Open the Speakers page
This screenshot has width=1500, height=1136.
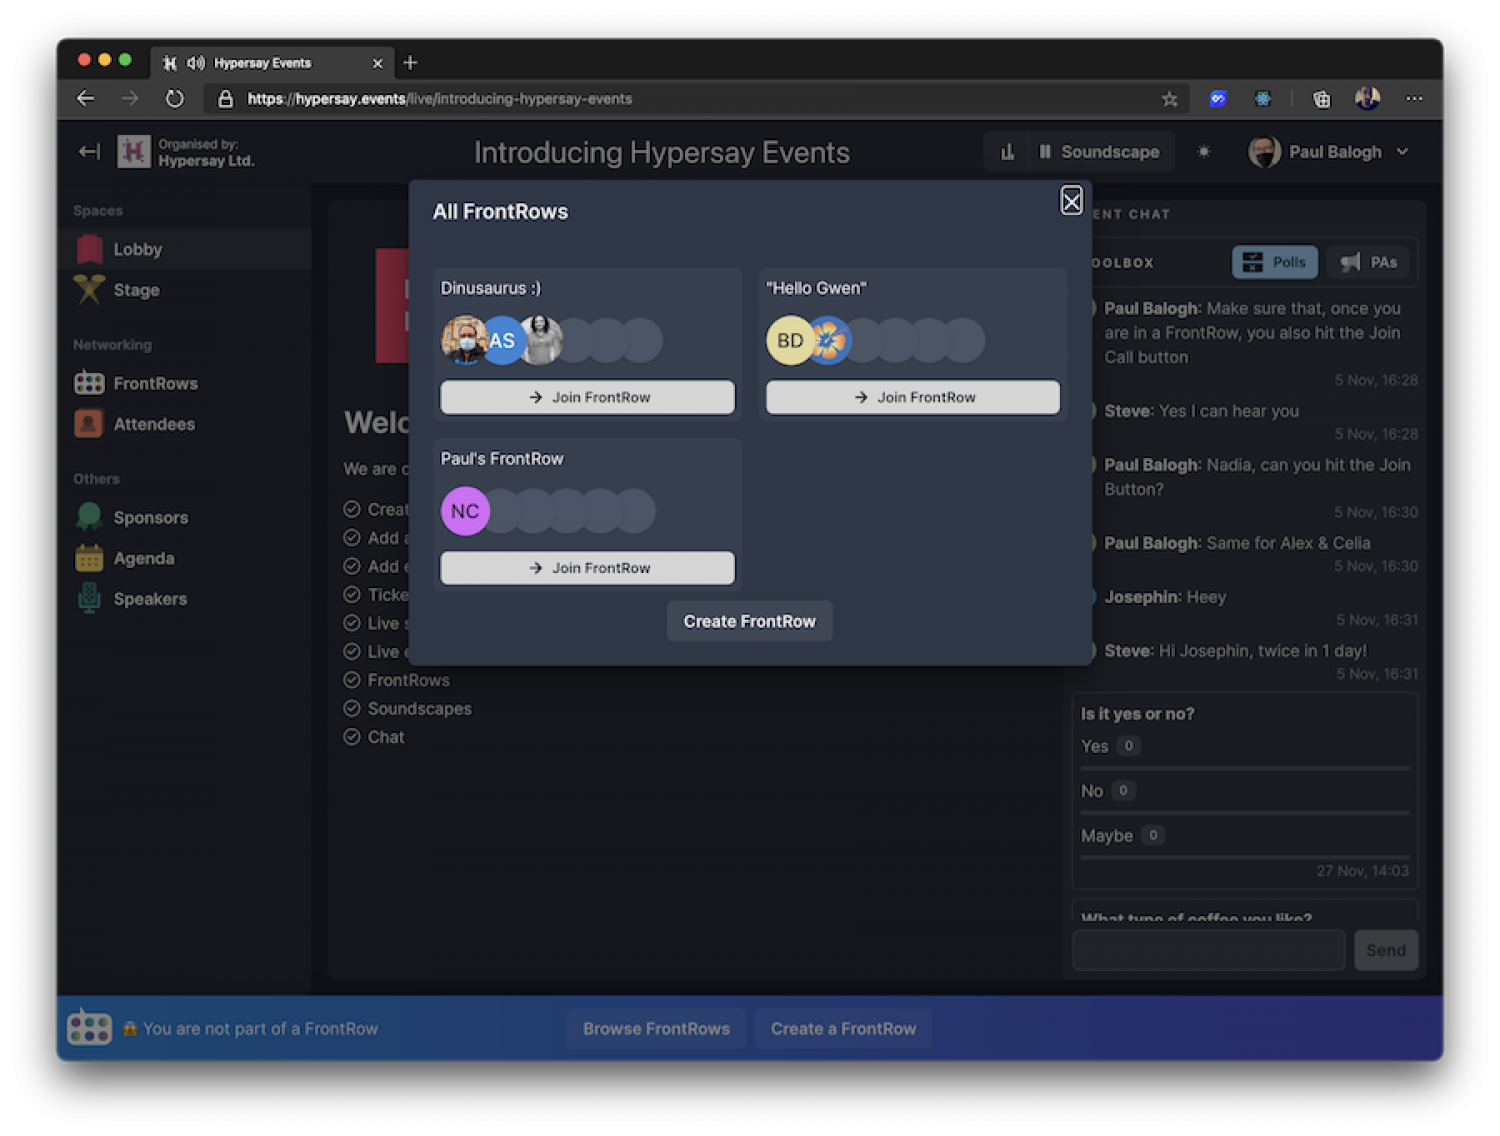[150, 599]
